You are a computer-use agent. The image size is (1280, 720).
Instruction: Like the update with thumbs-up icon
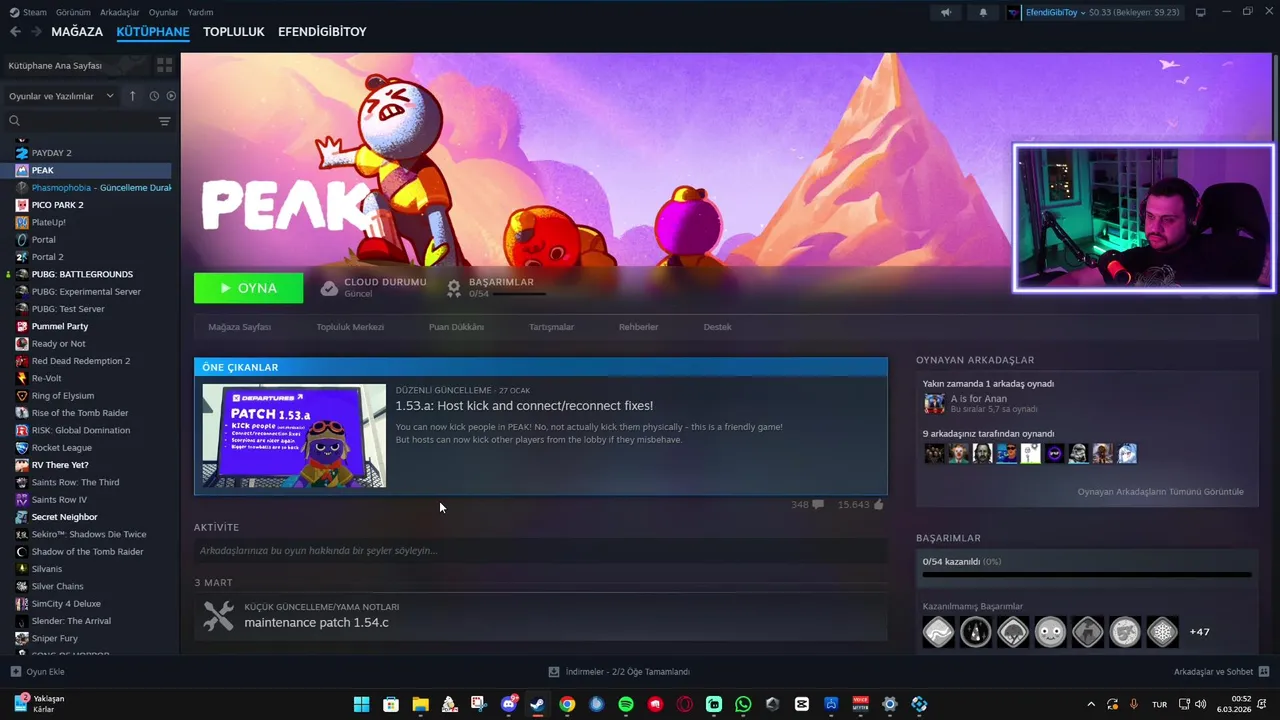pos(878,505)
